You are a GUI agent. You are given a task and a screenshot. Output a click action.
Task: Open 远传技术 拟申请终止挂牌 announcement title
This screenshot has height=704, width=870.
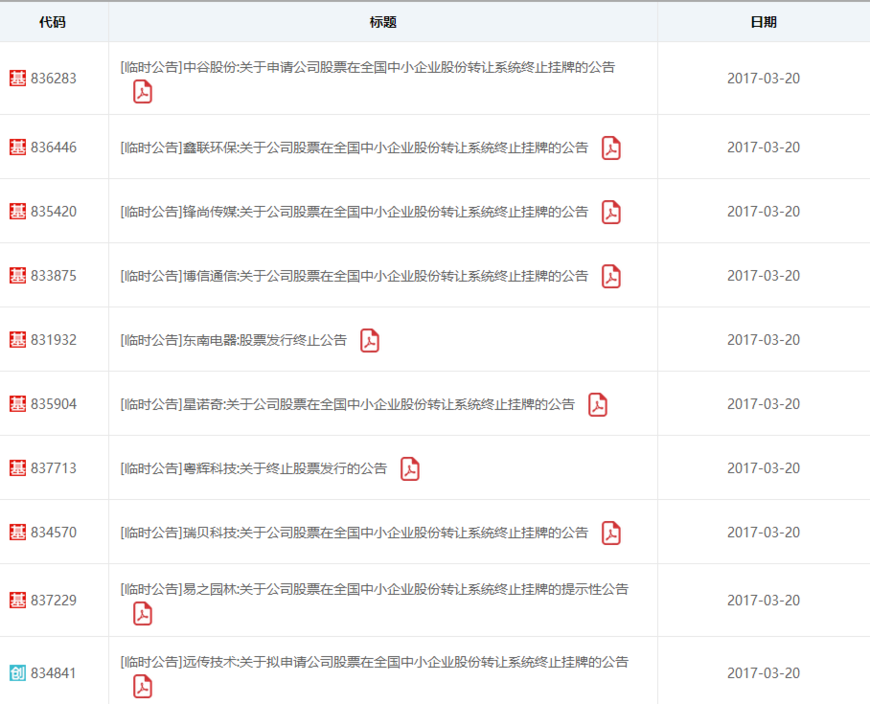pos(375,662)
